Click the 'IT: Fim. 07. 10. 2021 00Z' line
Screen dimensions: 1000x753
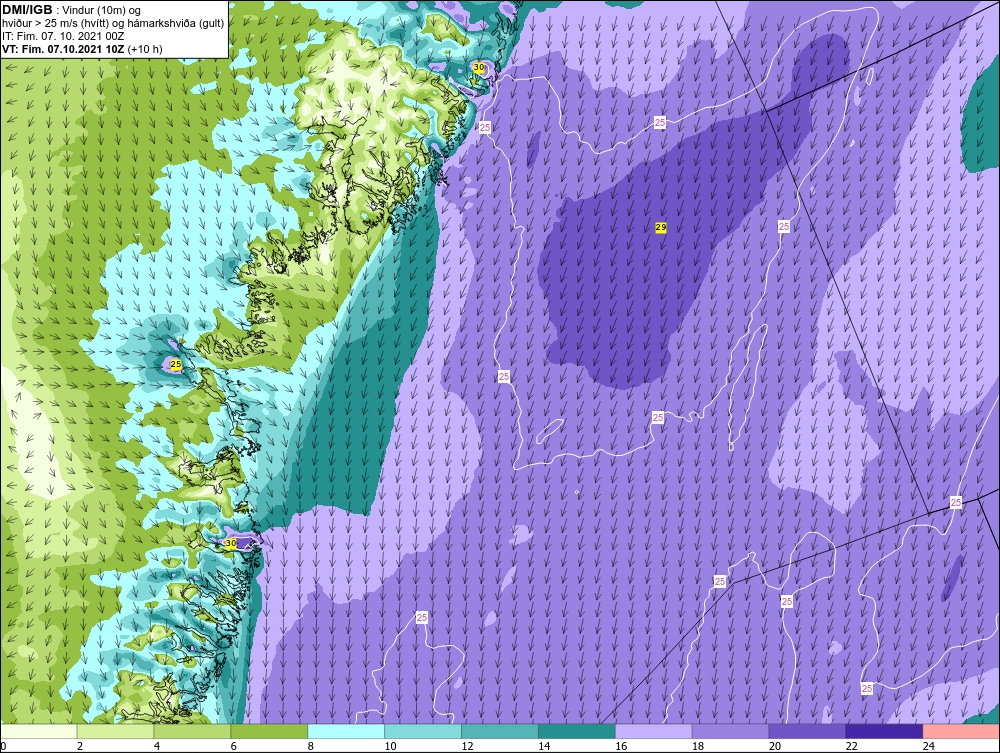click(63, 36)
